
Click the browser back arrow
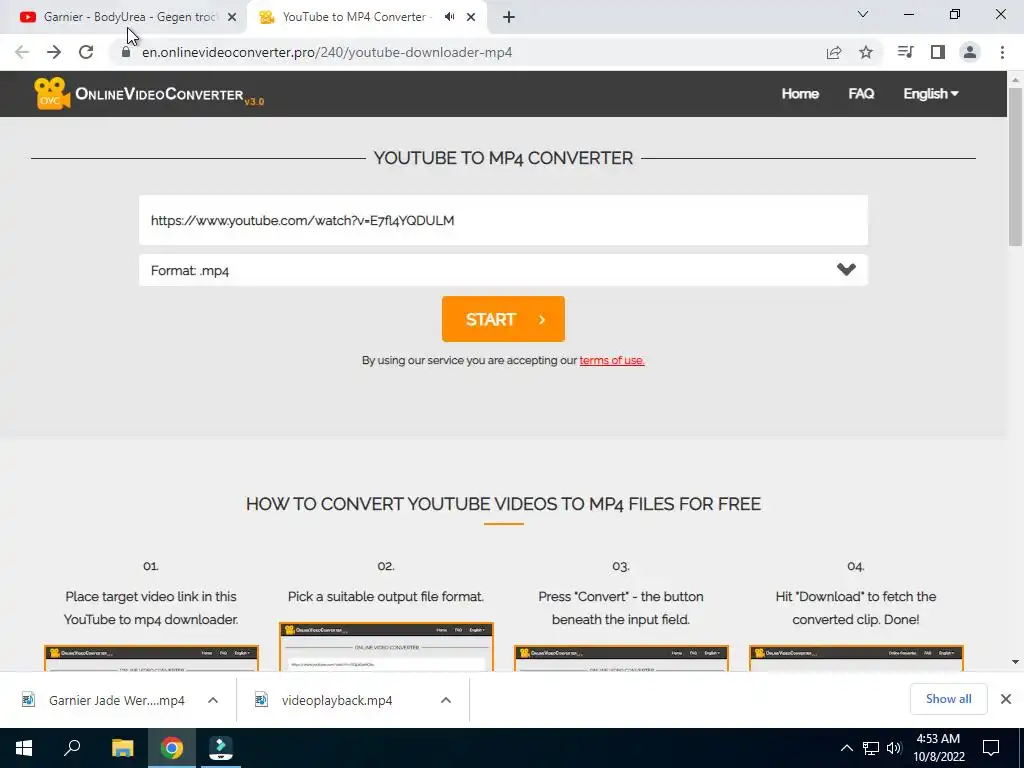(x=22, y=52)
